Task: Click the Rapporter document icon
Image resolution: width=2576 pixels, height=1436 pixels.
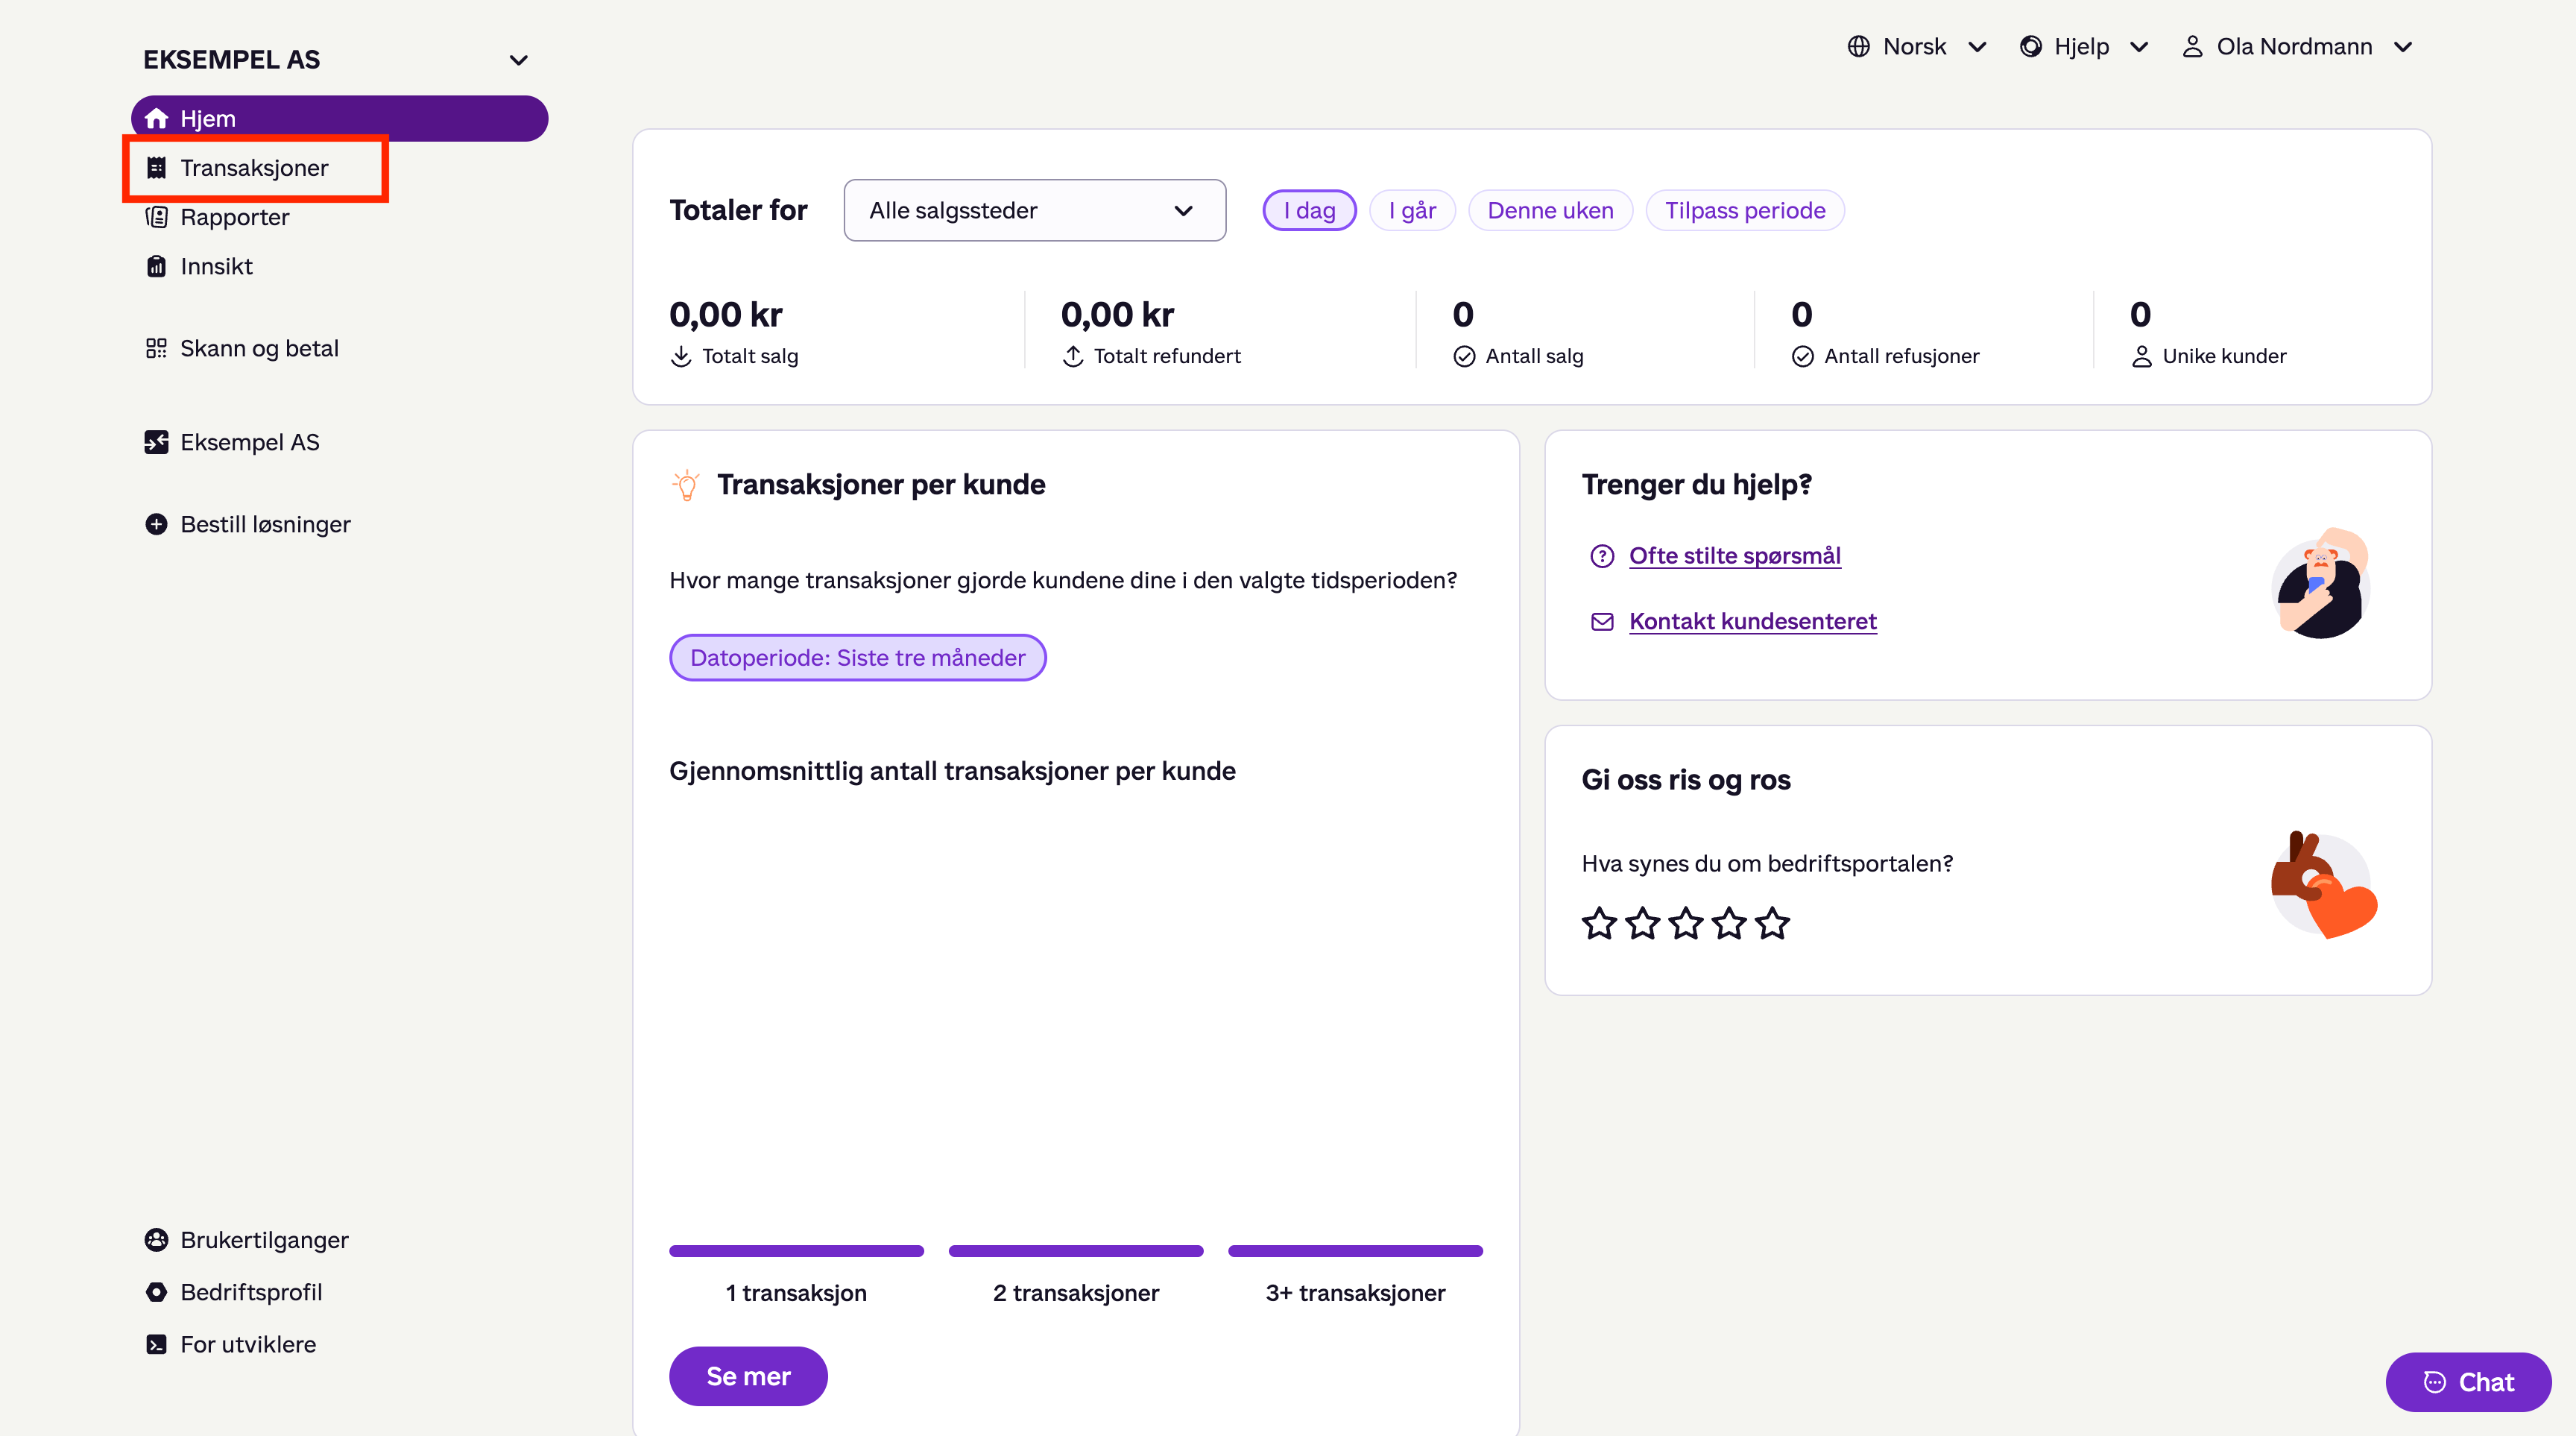Action: 156,217
